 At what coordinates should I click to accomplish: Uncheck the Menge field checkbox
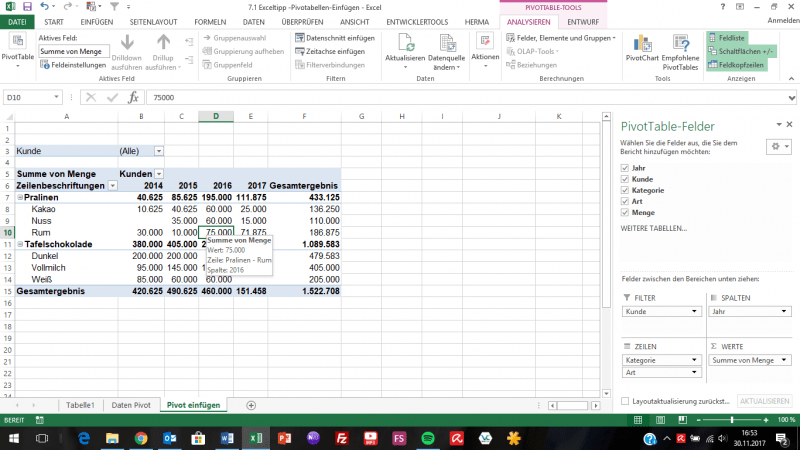tap(624, 213)
